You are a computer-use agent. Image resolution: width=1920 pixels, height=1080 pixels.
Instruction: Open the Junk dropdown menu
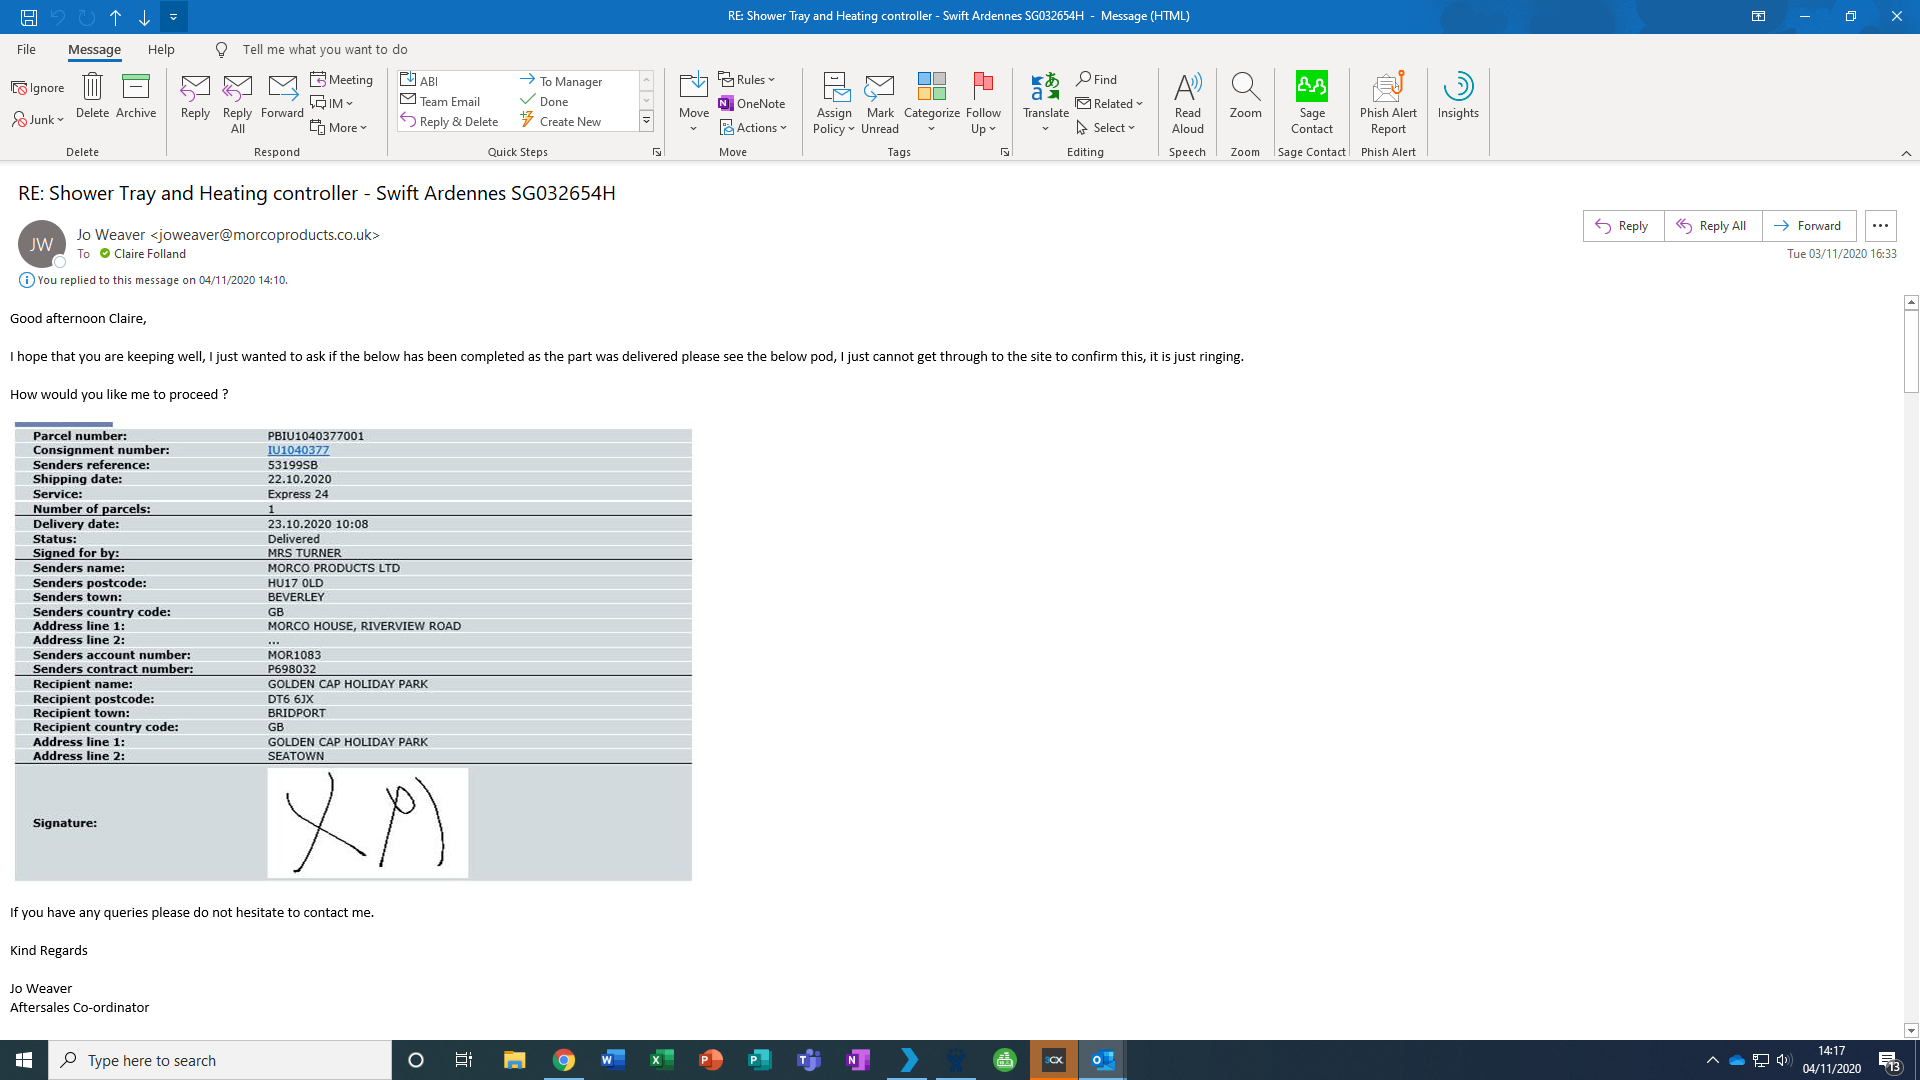[38, 120]
